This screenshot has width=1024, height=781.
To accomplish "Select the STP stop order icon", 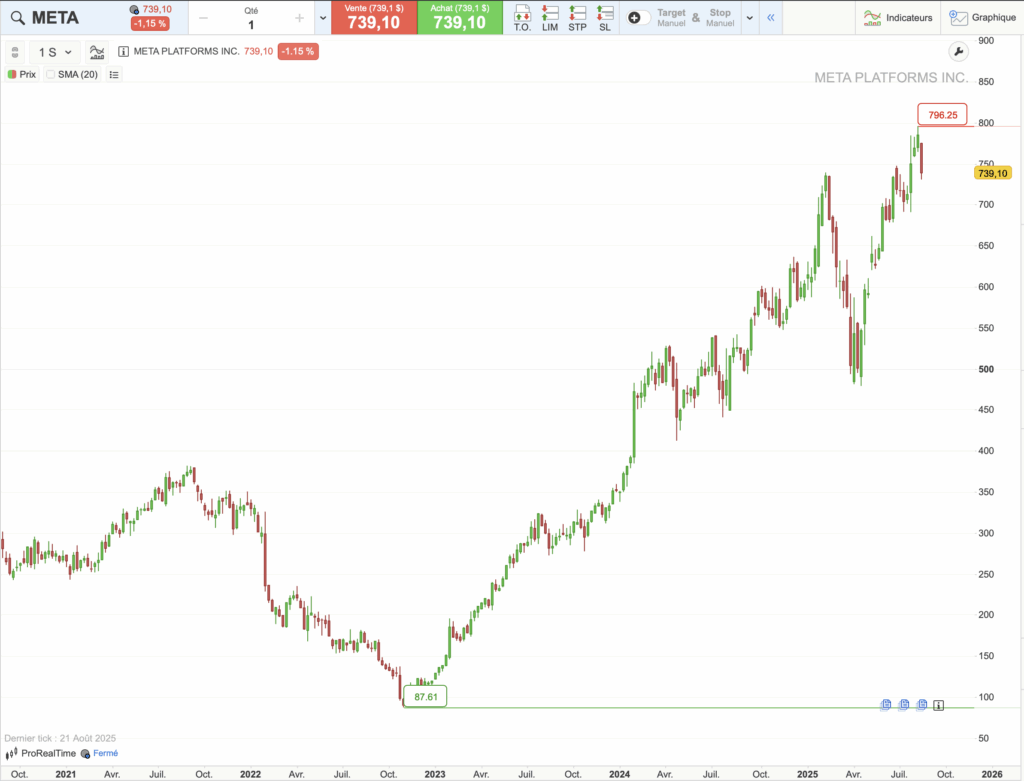I will point(577,17).
